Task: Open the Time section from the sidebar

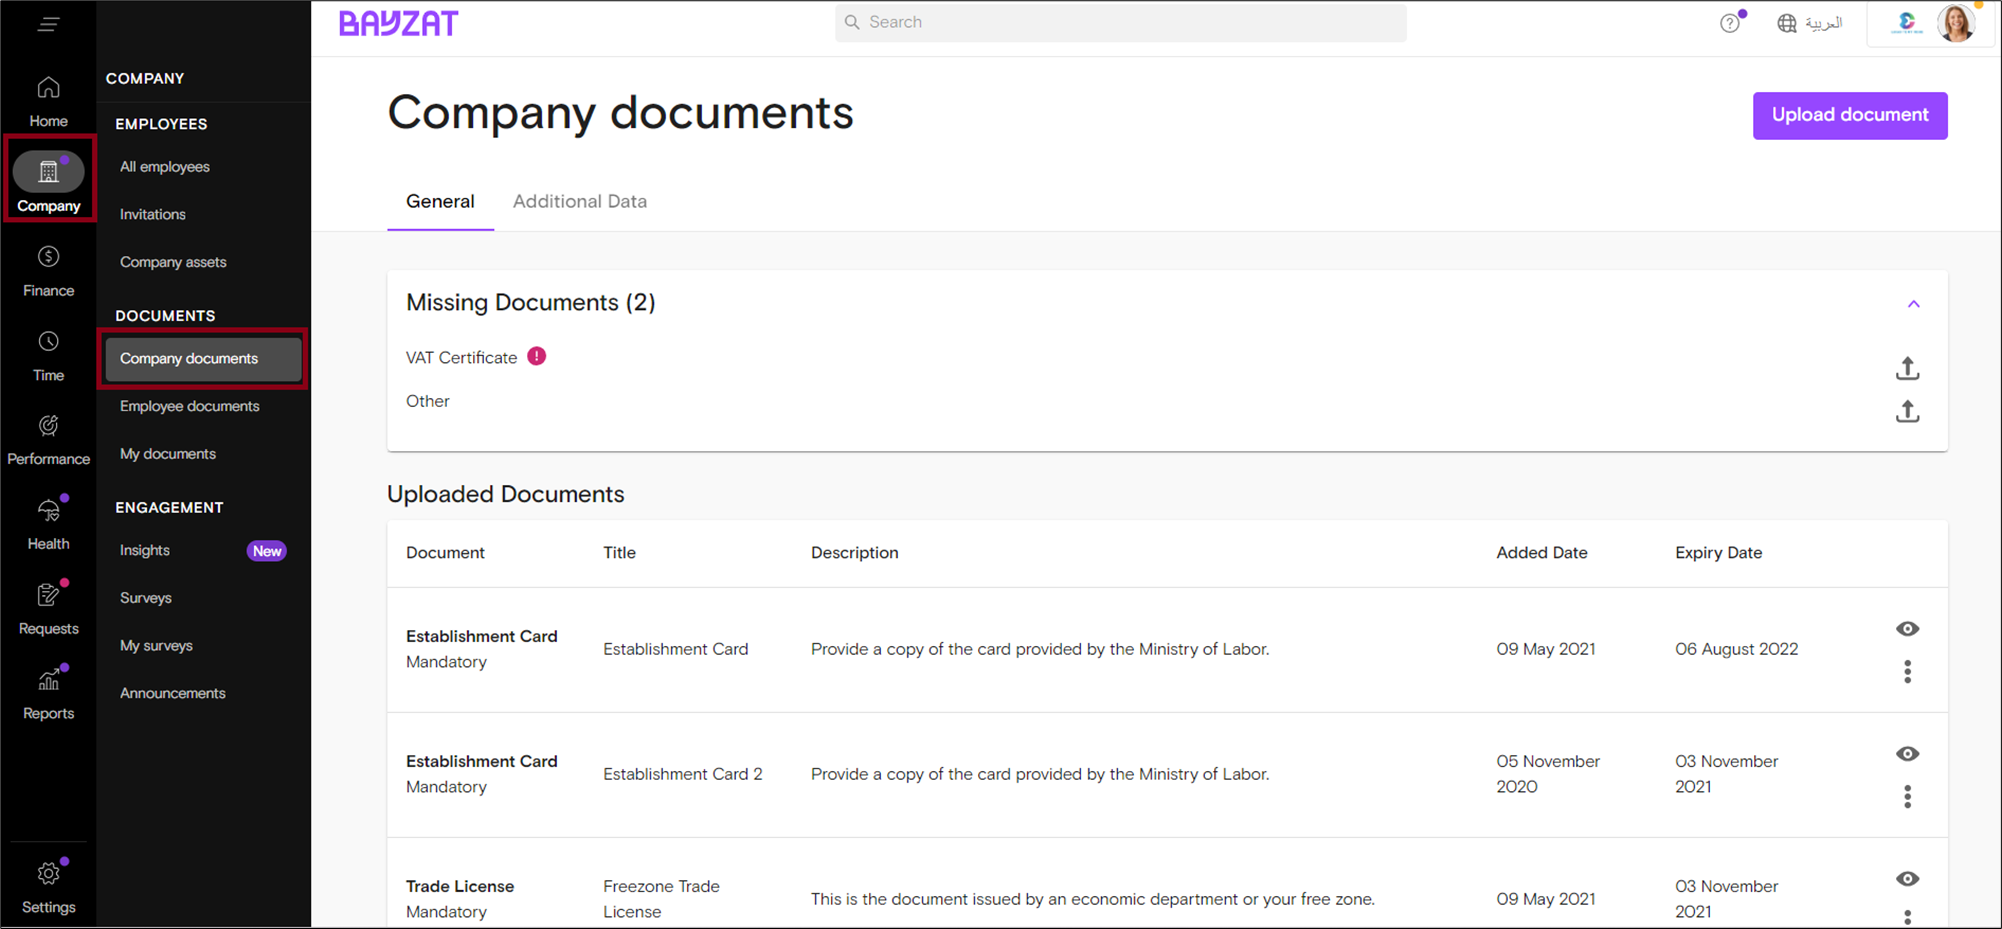Action: tap(48, 353)
